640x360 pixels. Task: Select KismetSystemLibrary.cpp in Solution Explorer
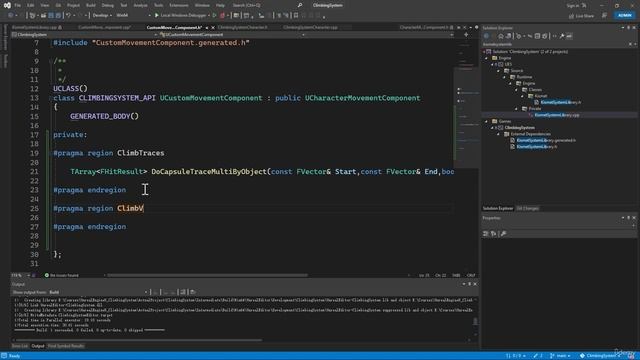point(556,115)
